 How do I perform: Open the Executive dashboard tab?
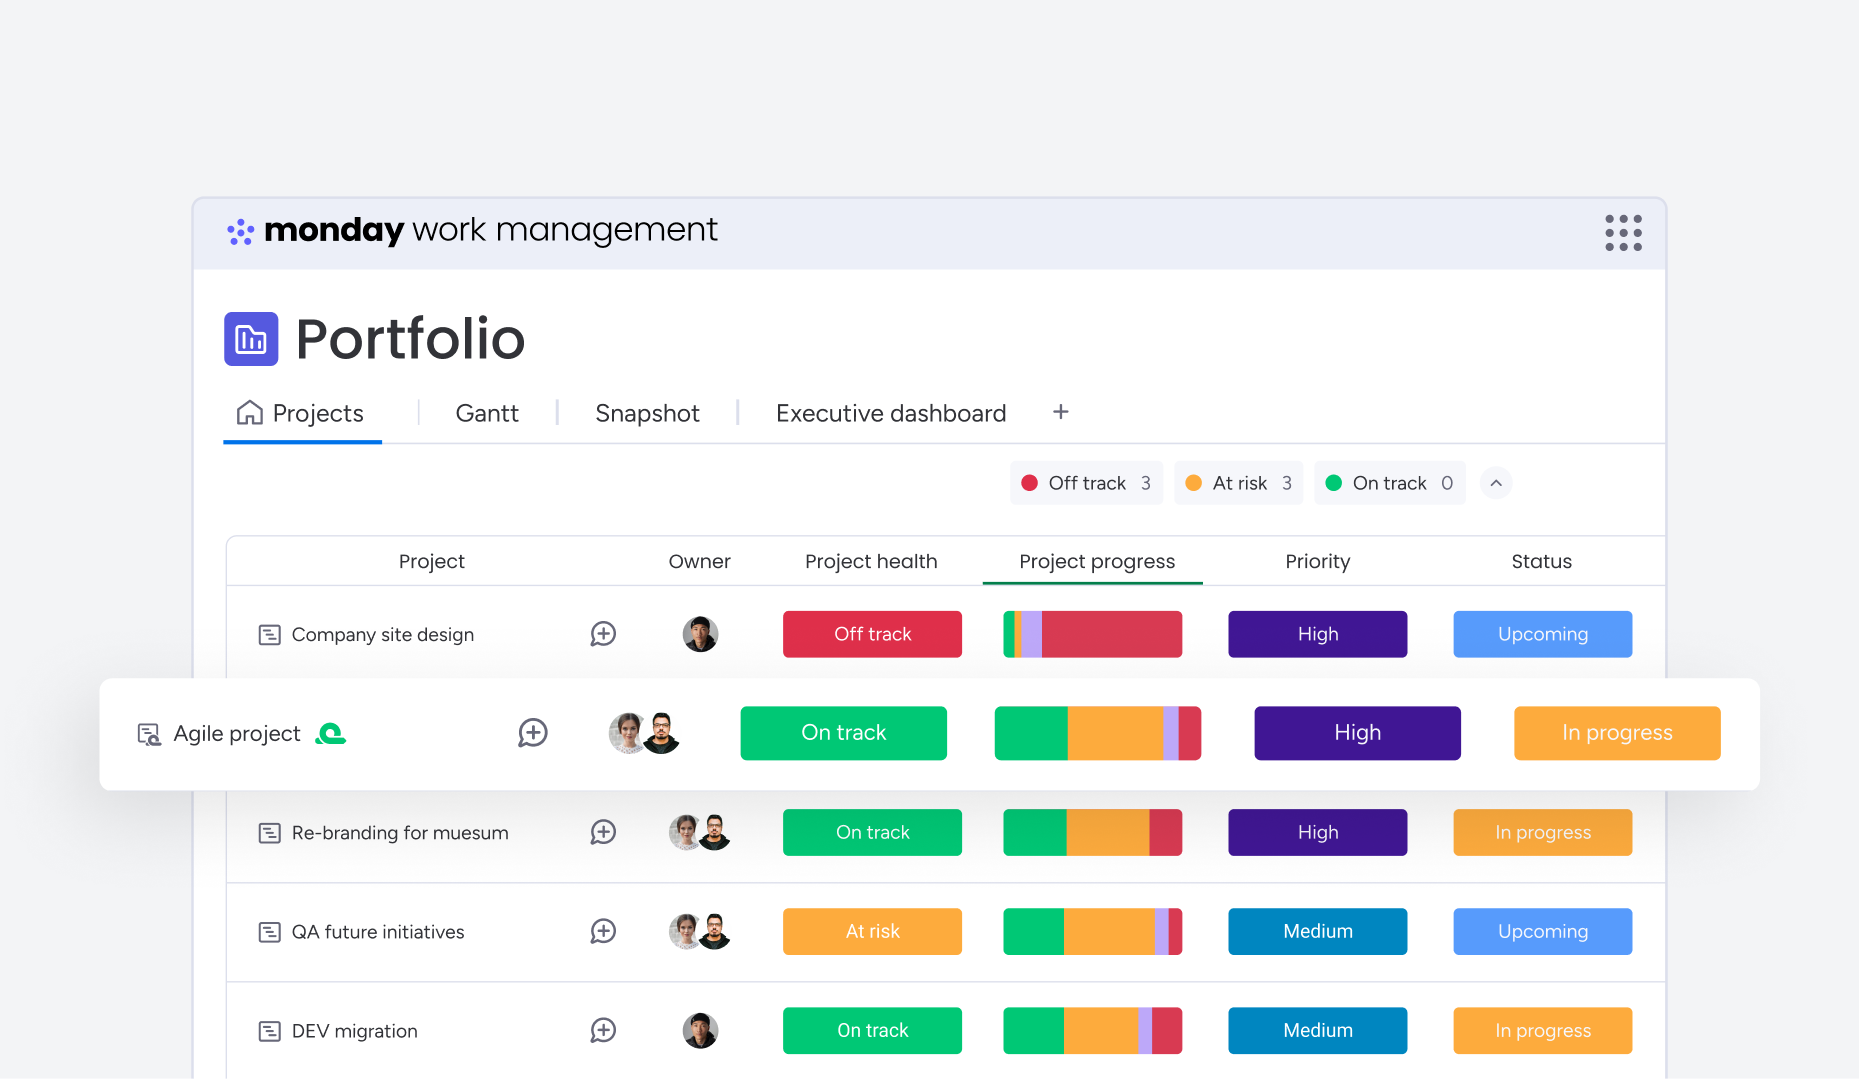(x=891, y=413)
